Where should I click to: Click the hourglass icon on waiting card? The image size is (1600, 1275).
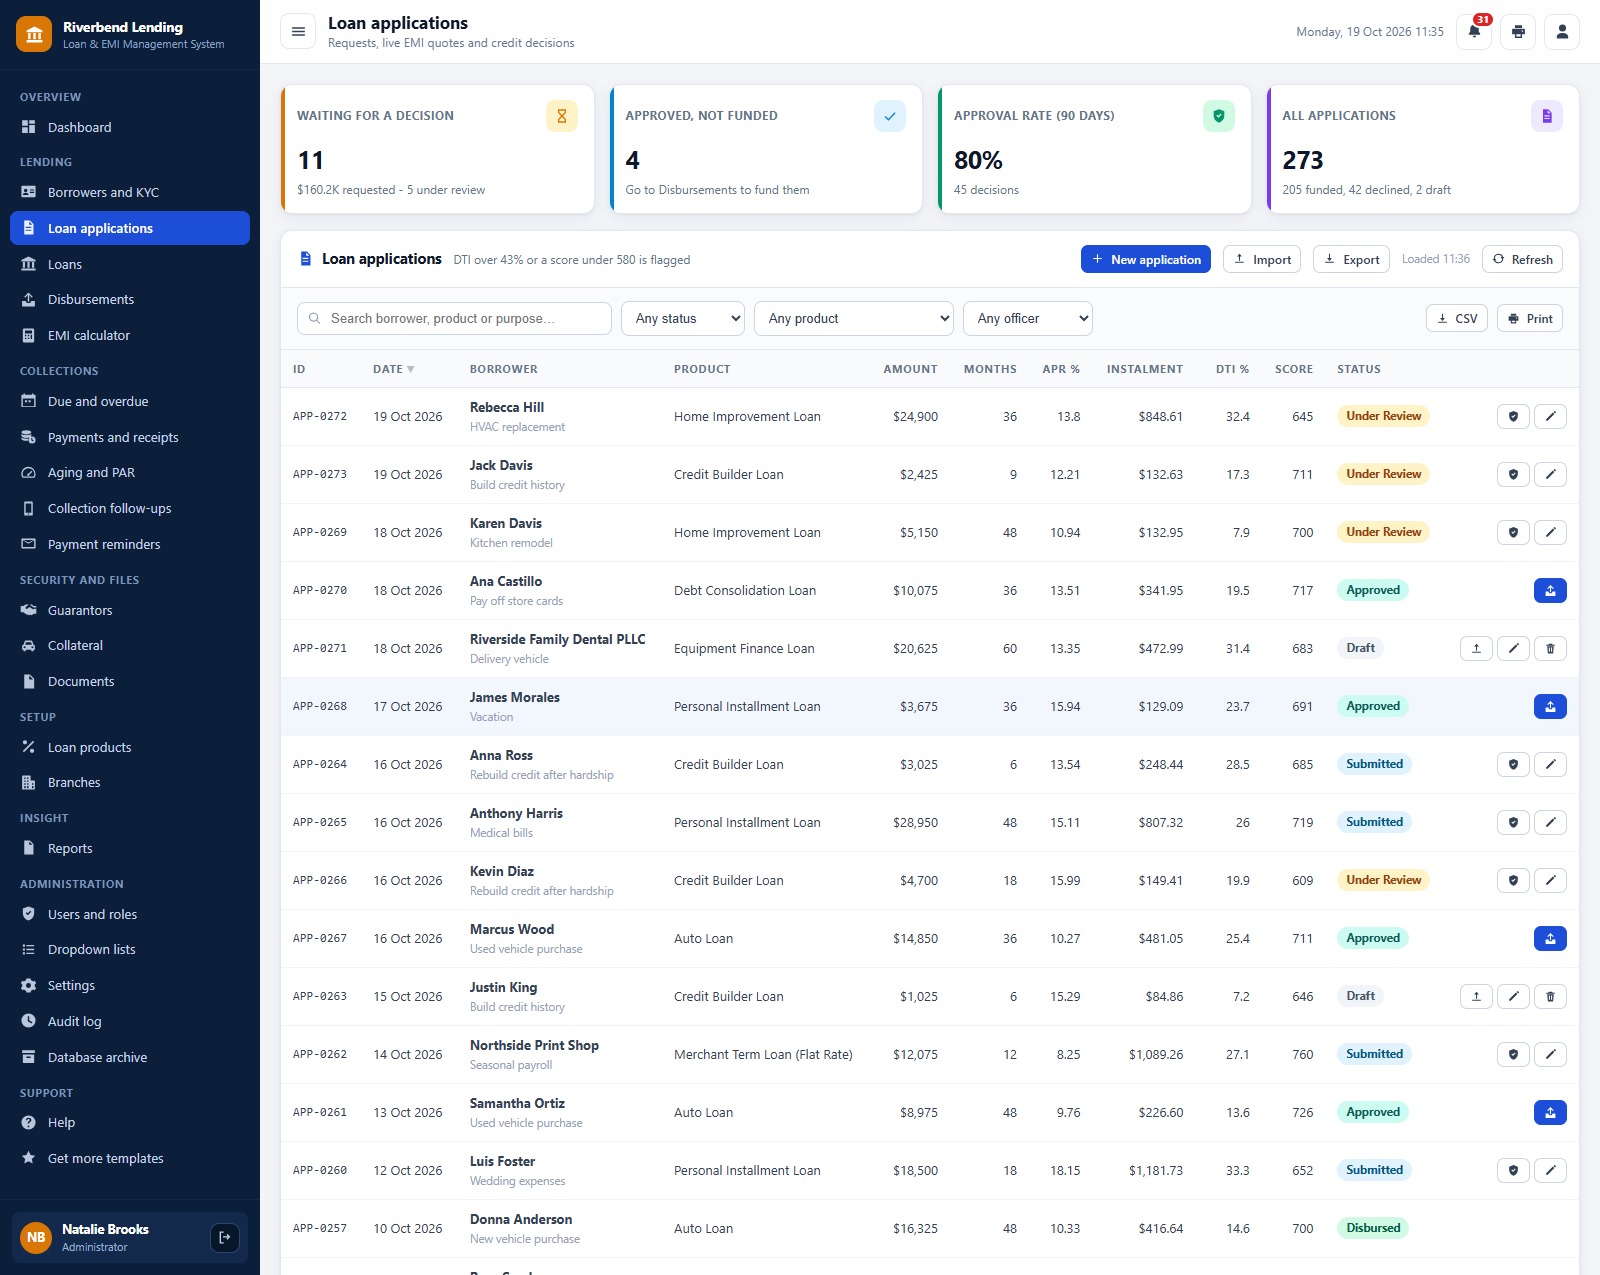[562, 116]
